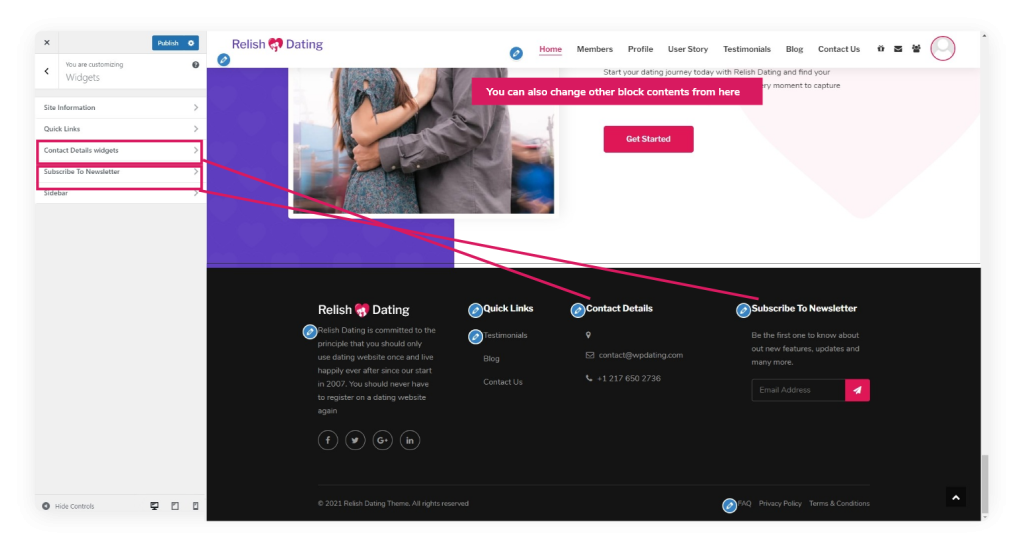Click the user avatar in the header

point(942,48)
